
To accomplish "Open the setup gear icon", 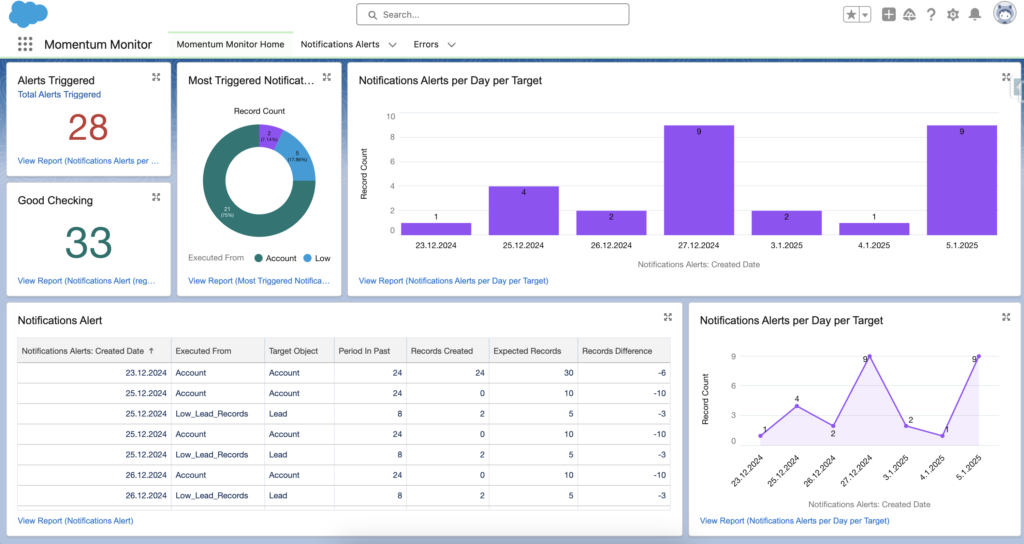I will 953,14.
